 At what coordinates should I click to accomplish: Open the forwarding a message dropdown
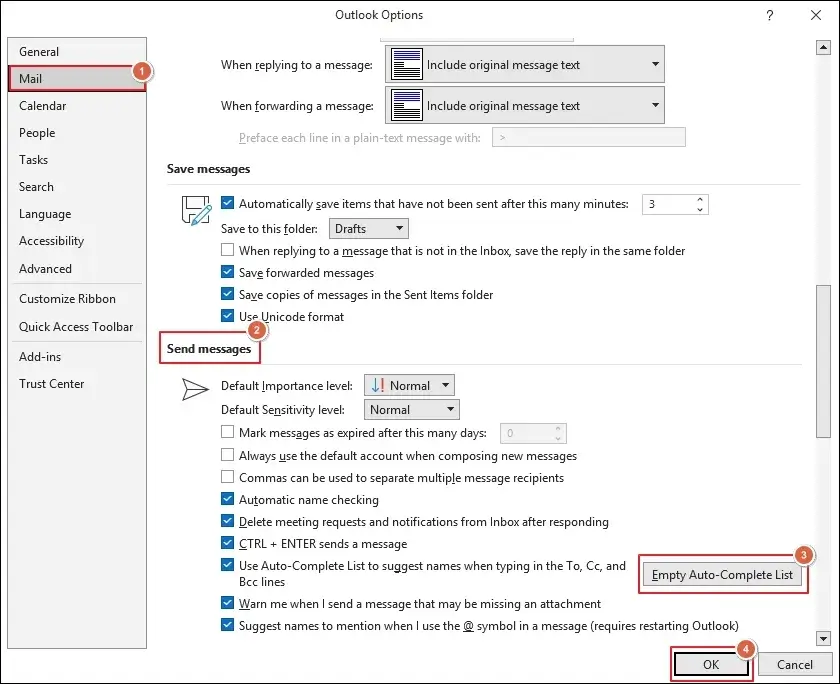pos(524,106)
